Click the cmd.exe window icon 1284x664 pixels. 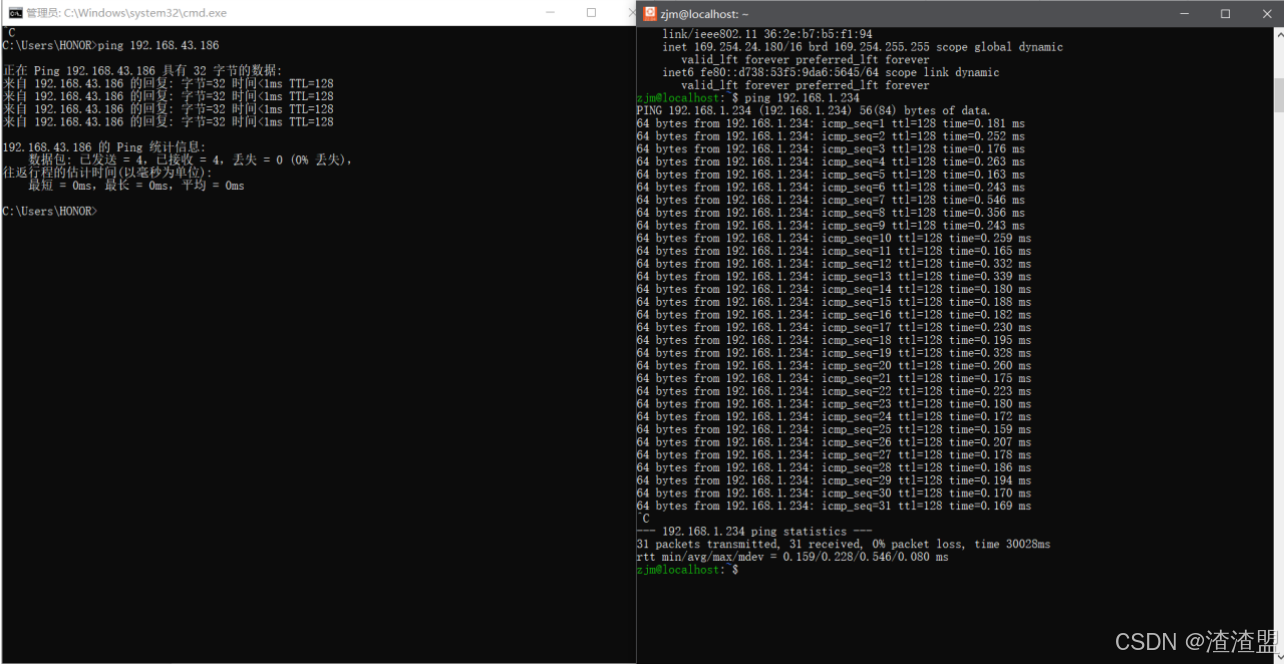coord(15,13)
